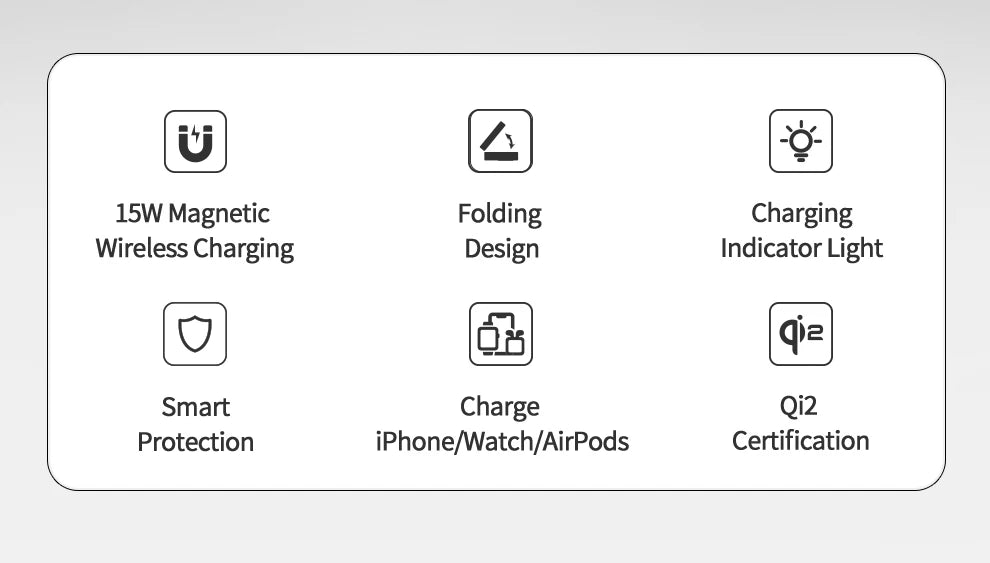This screenshot has height=563, width=990.
Task: Click the multi-device charging icon
Action: coord(501,334)
